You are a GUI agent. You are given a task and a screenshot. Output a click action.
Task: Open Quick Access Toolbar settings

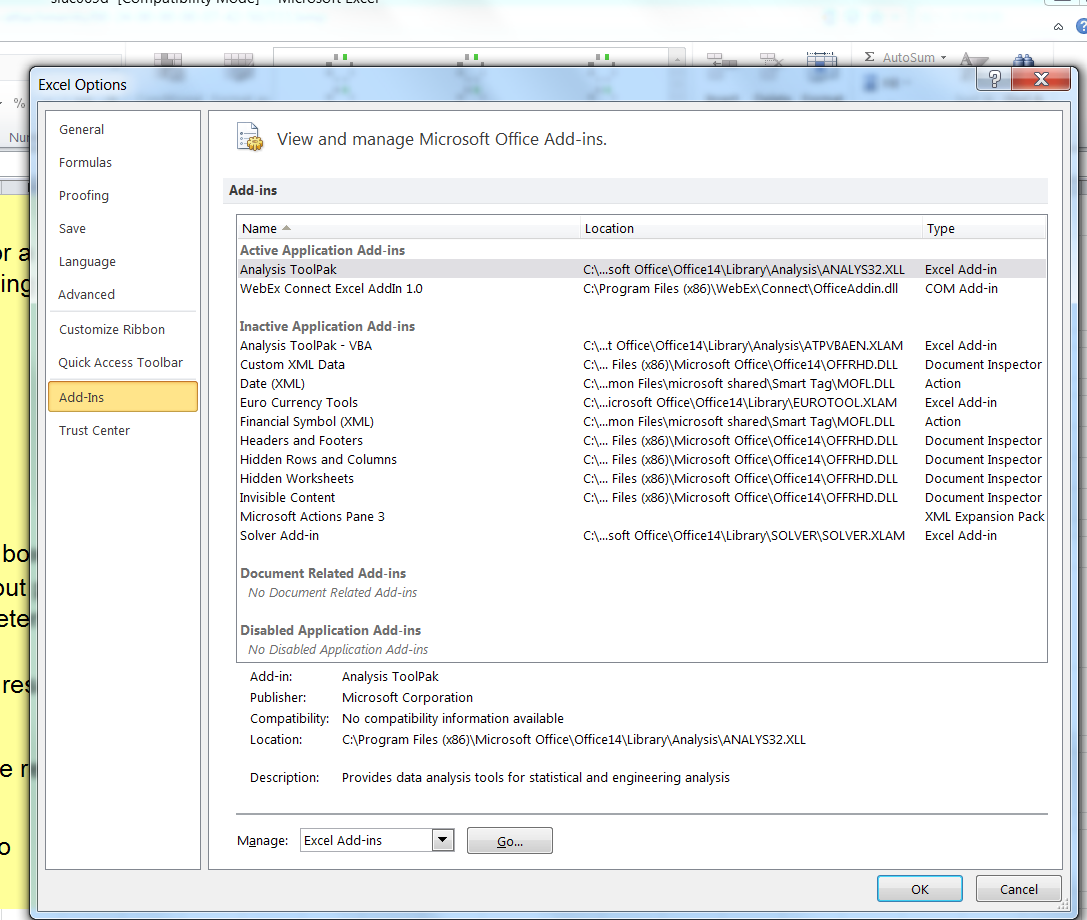(x=121, y=363)
